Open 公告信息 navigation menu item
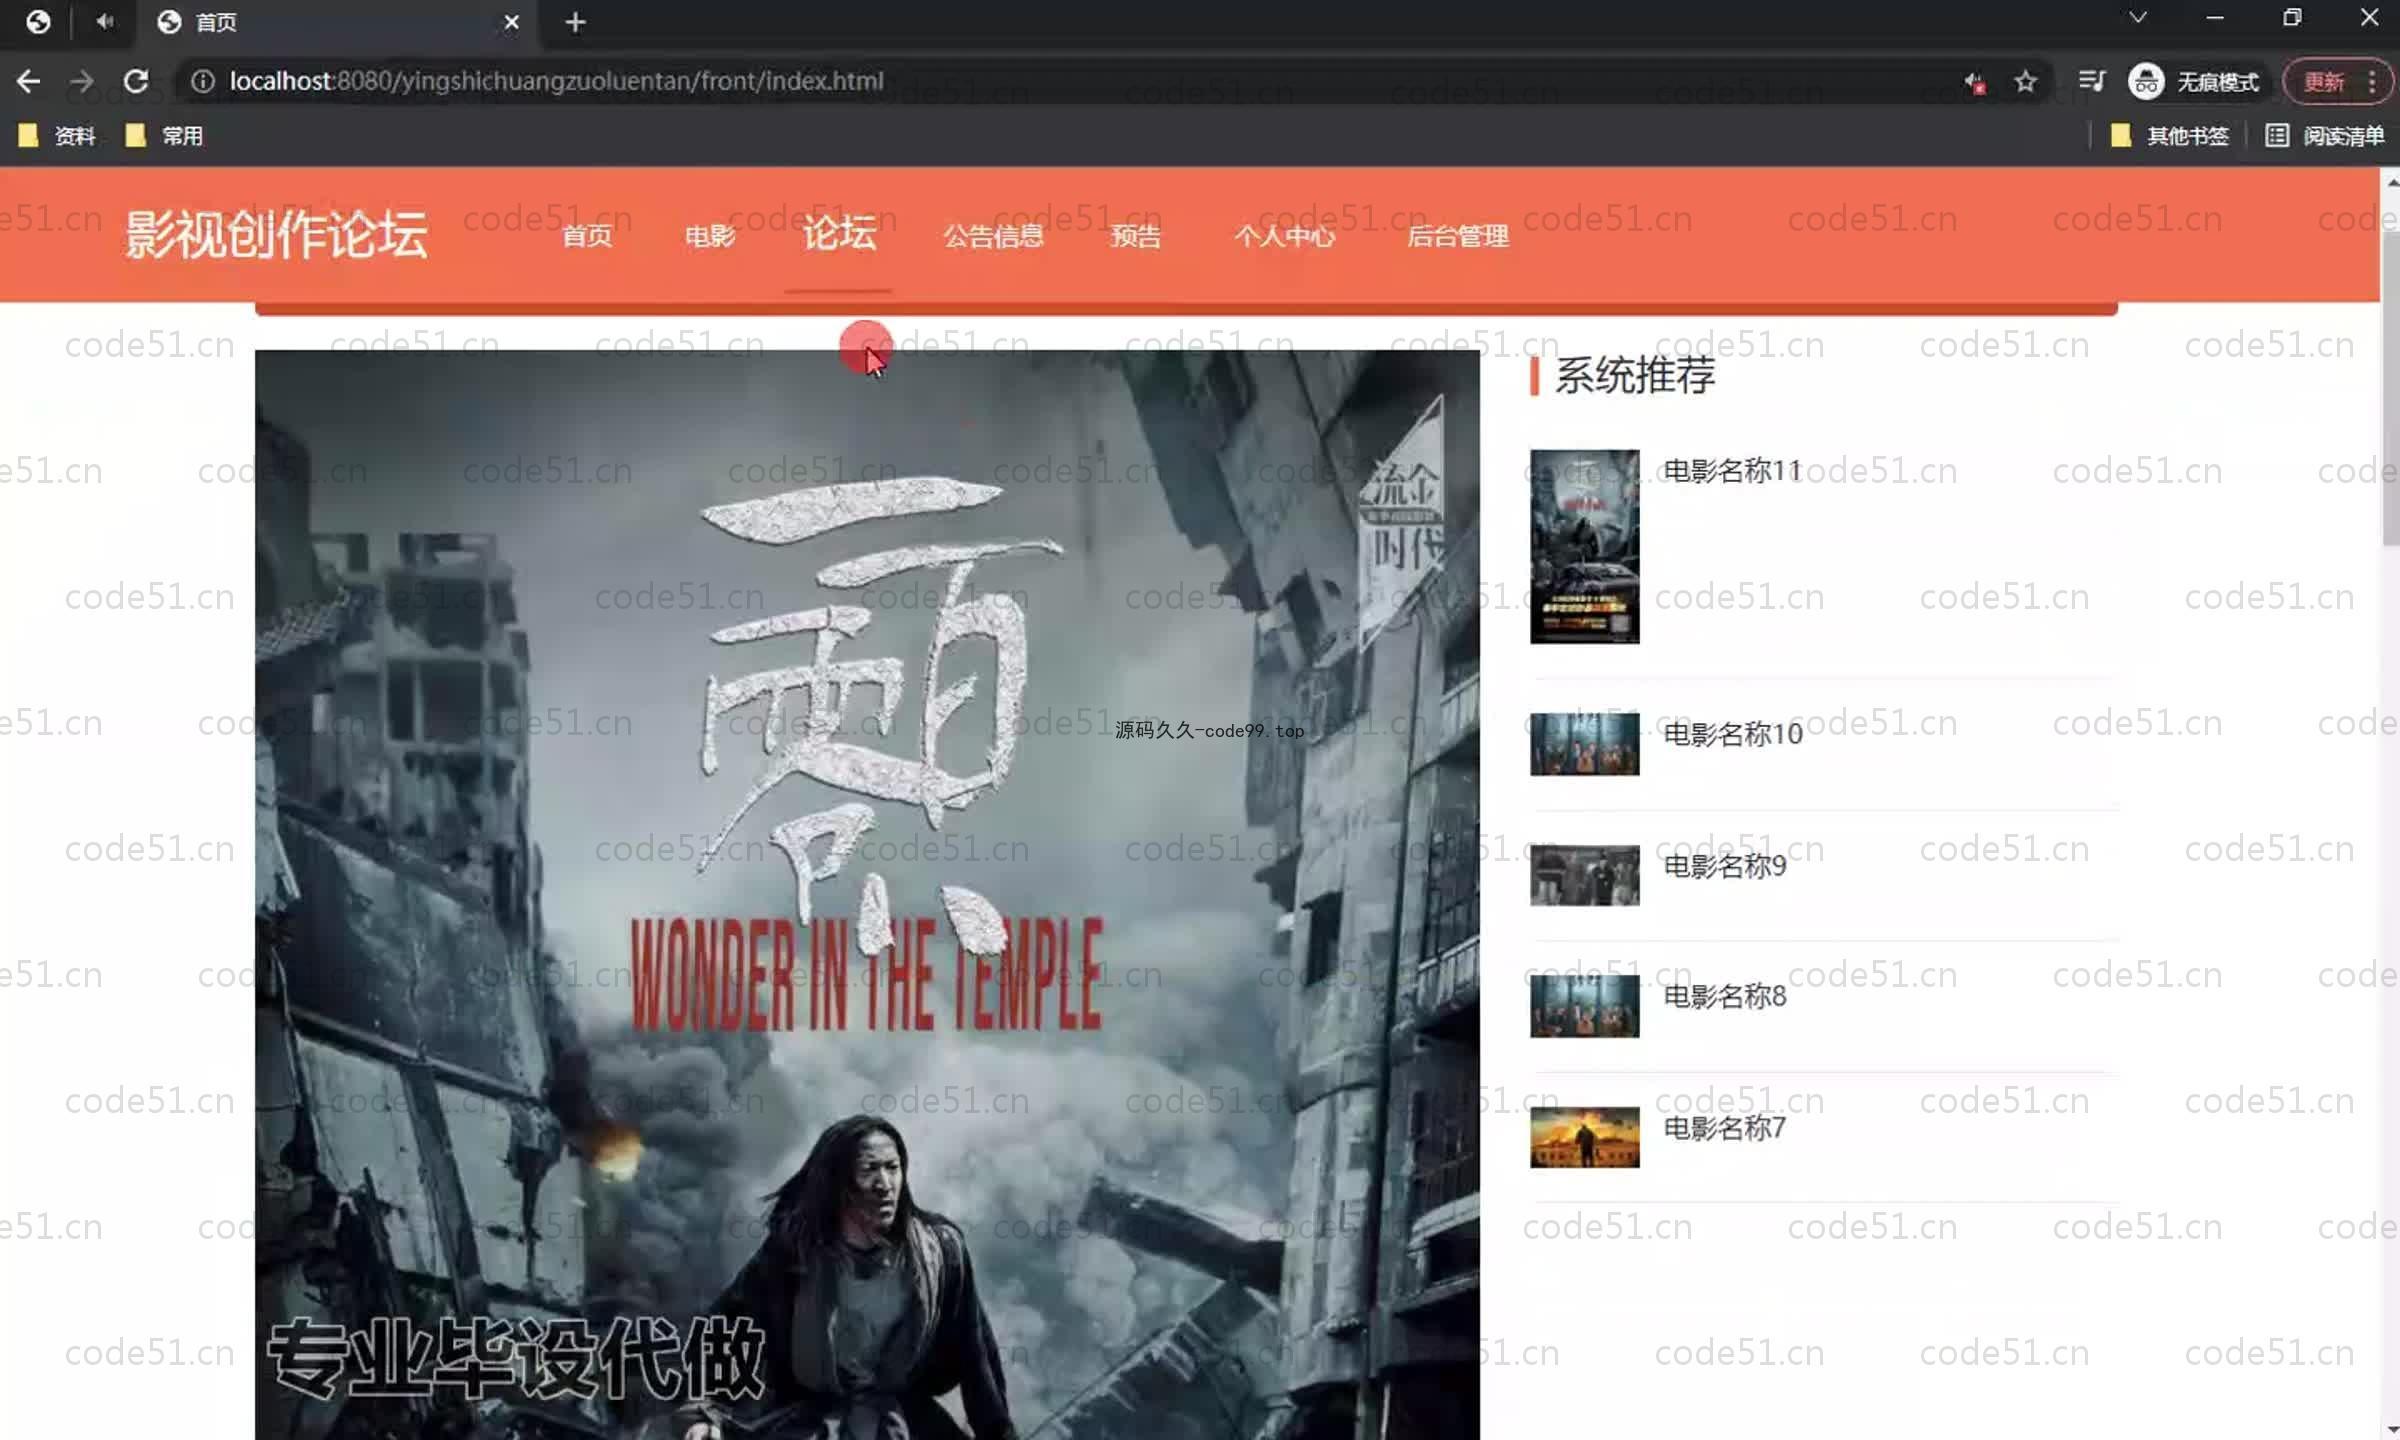Image resolution: width=2400 pixels, height=1440 pixels. (x=993, y=236)
